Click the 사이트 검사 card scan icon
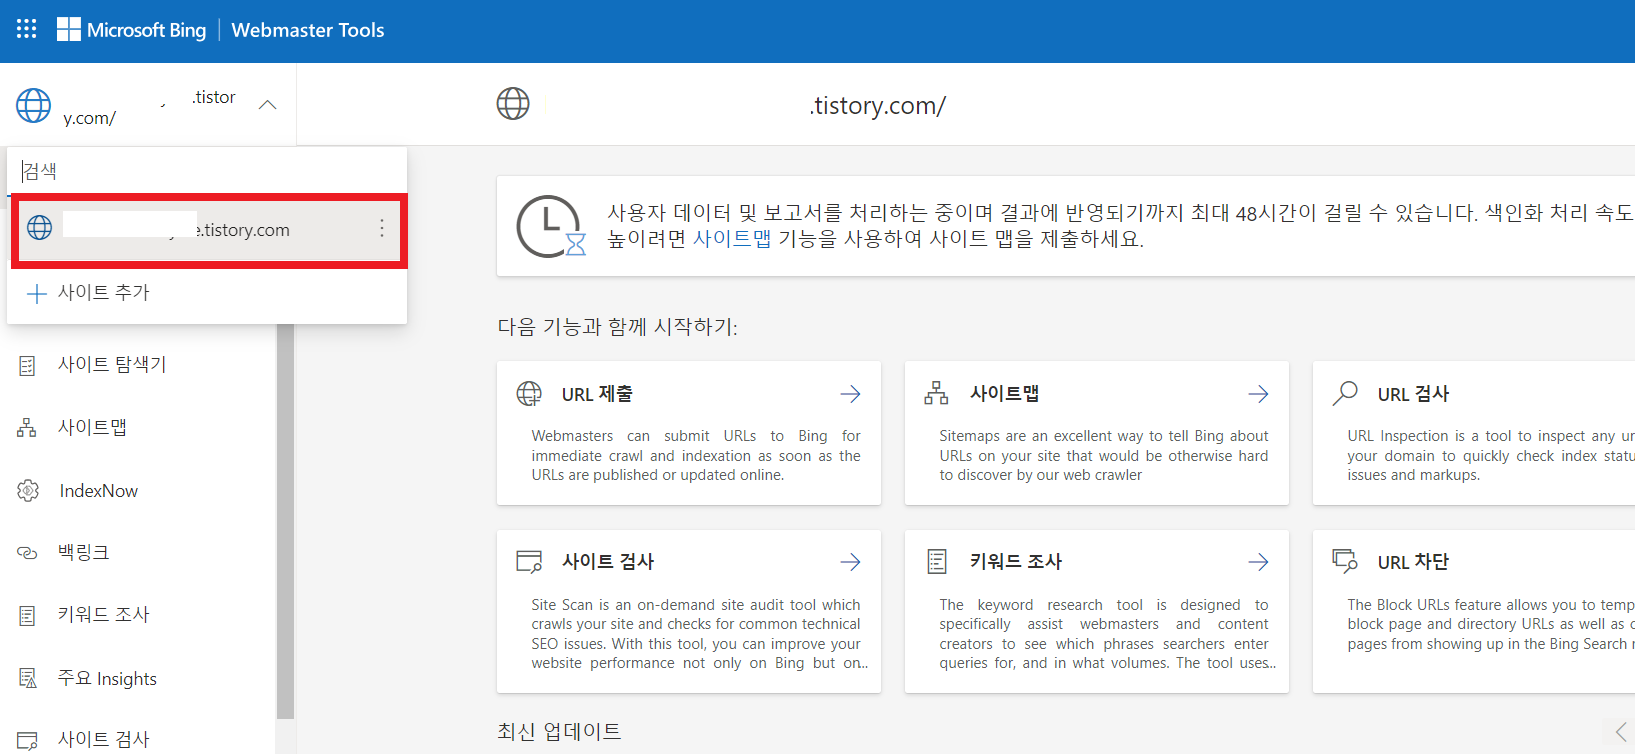This screenshot has width=1635, height=754. [x=529, y=561]
